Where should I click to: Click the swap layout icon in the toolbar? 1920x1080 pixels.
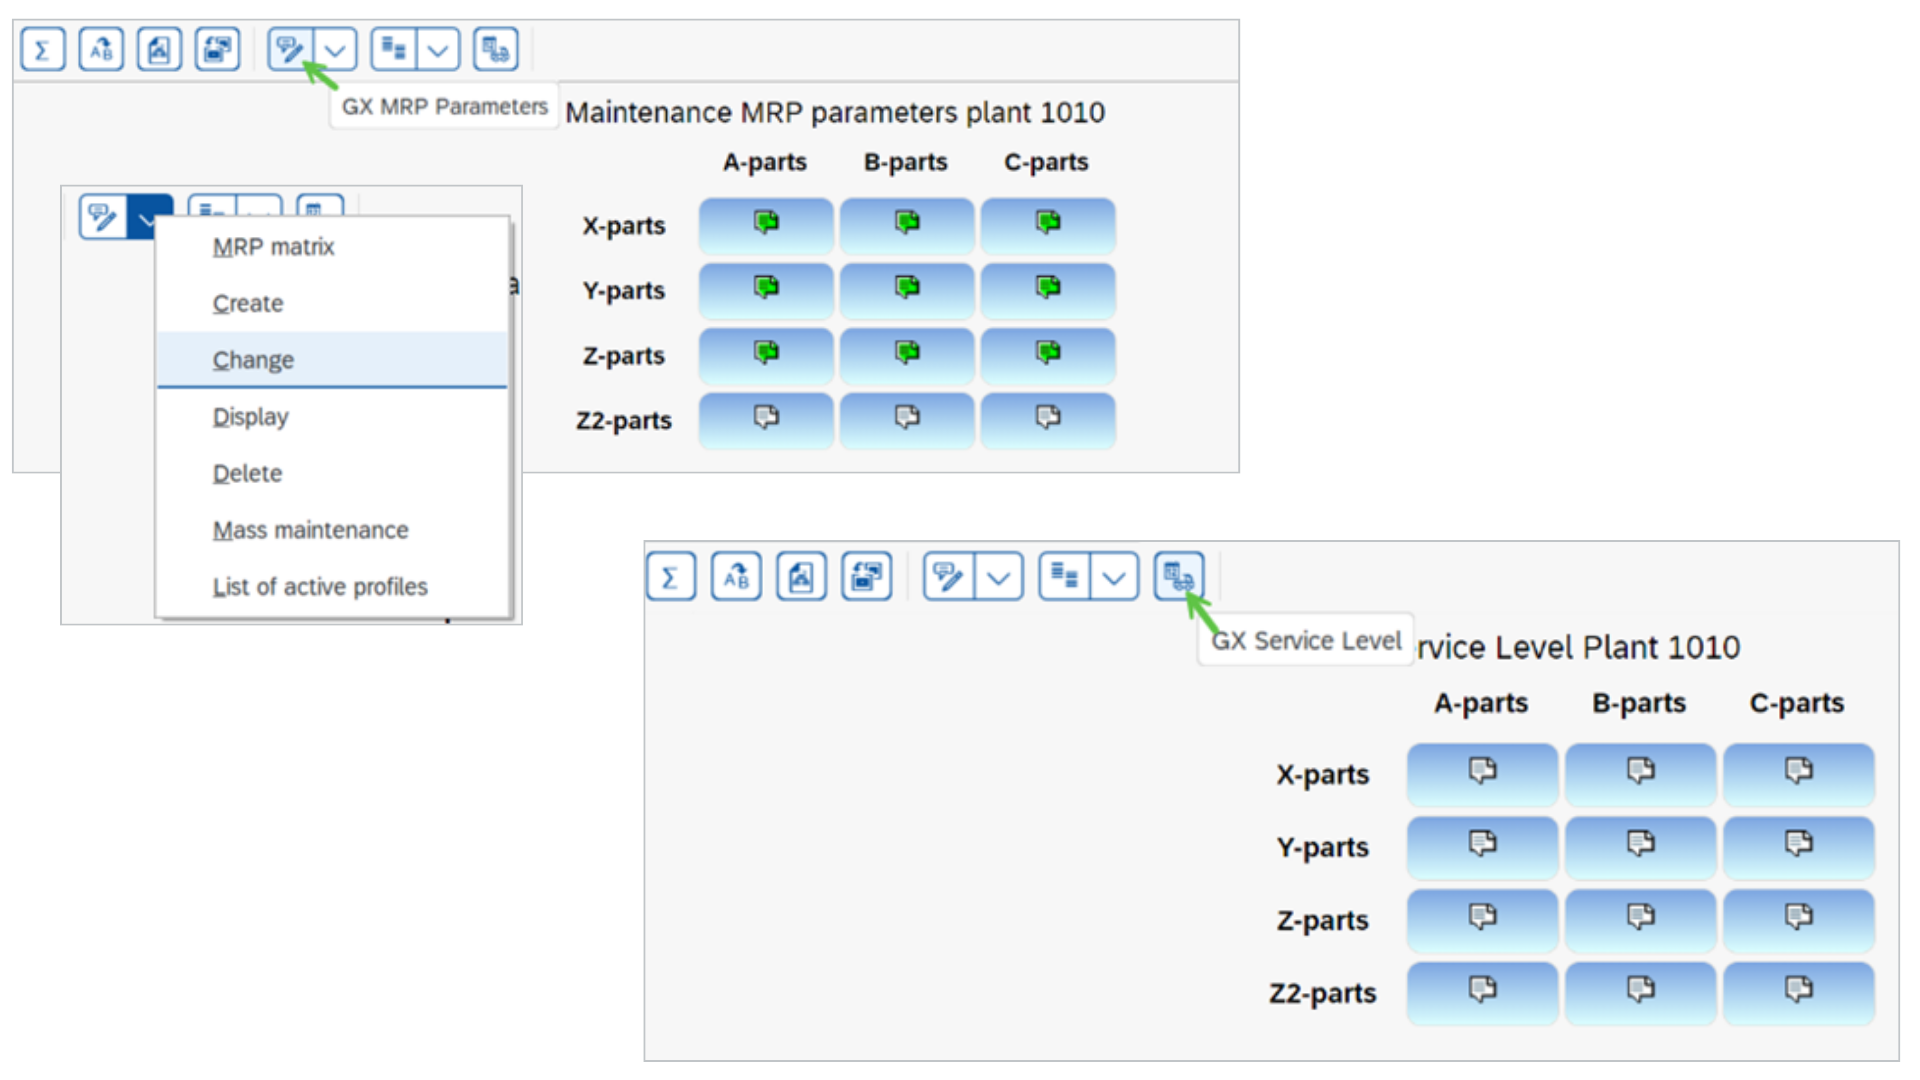(x=217, y=48)
